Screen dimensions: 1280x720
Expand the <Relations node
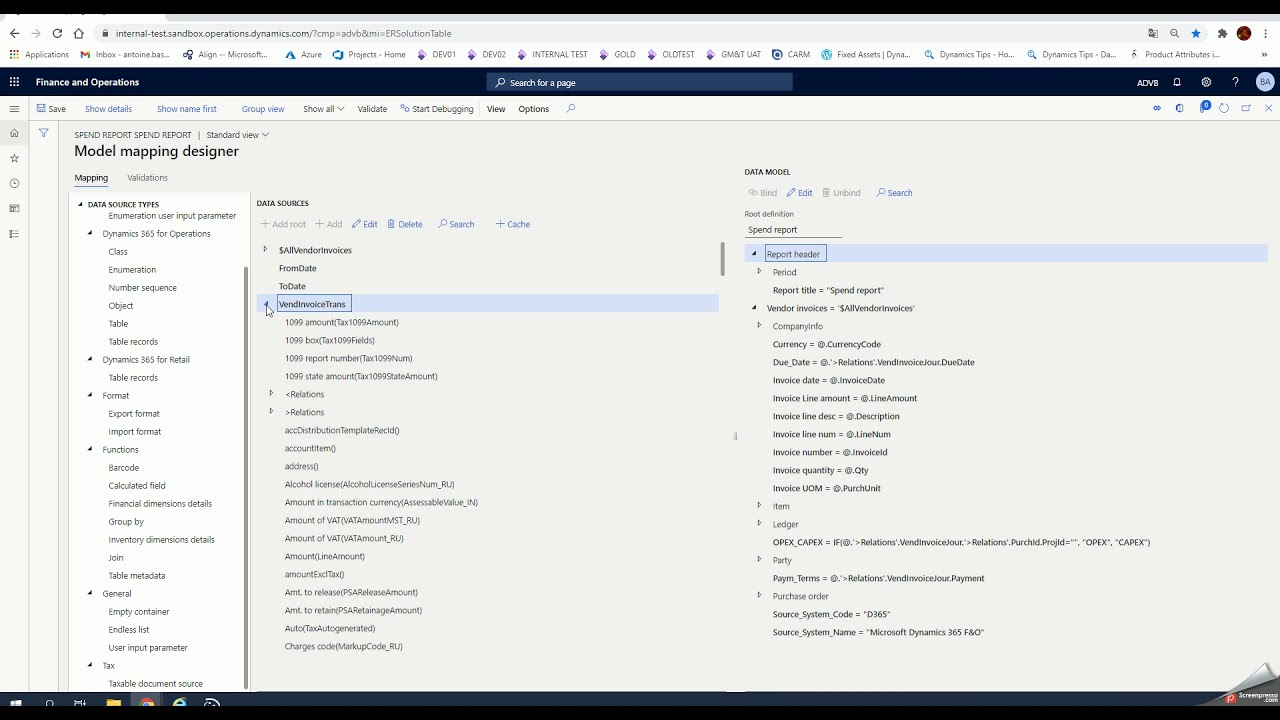coord(271,393)
